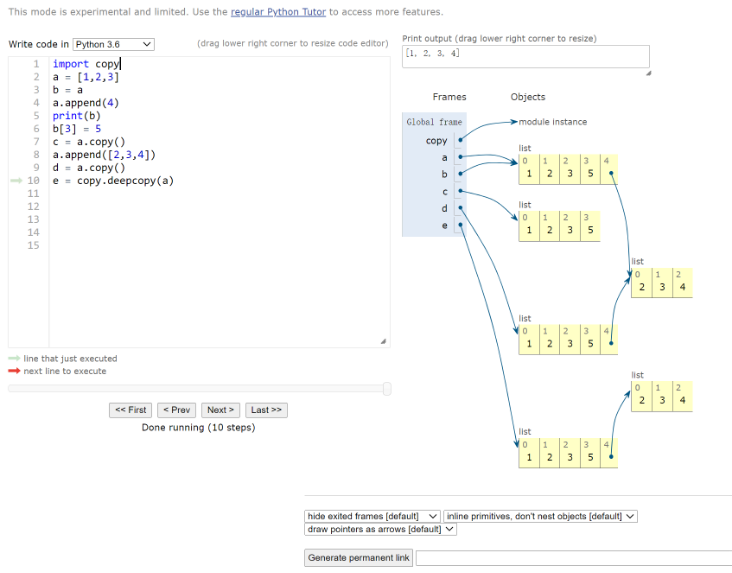732x573 pixels.
Task: Open the 'hide exited frames' dropdown
Action: [372, 516]
